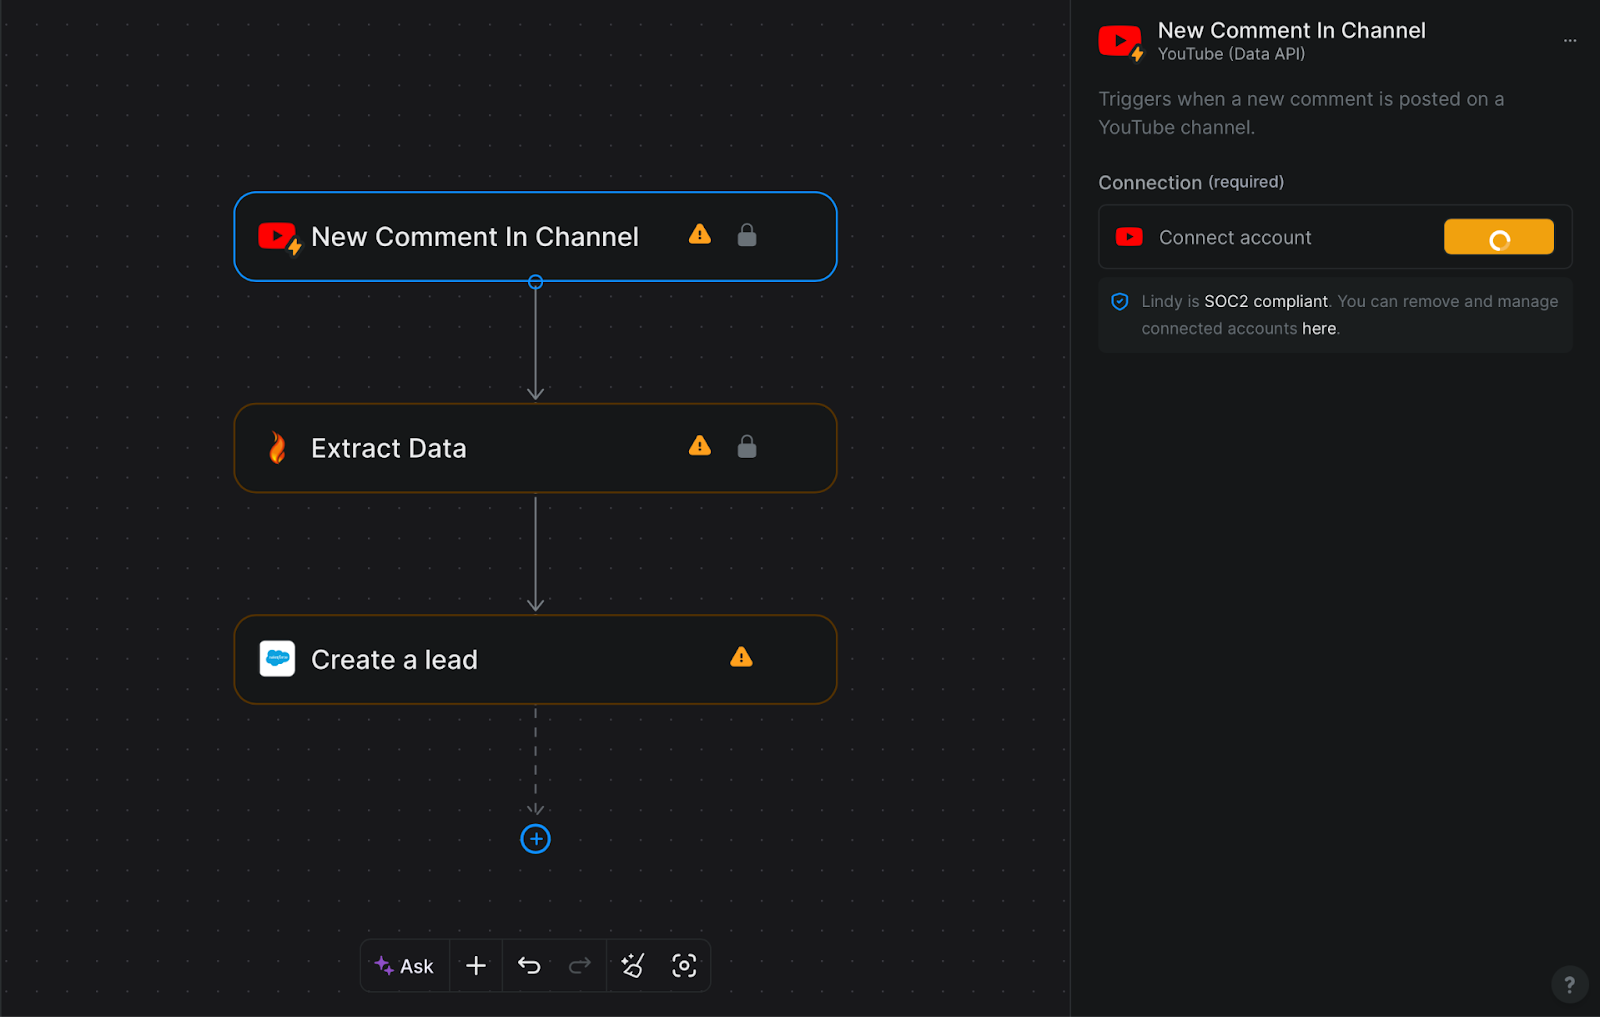This screenshot has width=1600, height=1017.
Task: Click warning icon on Create a lead
Action: click(x=741, y=657)
